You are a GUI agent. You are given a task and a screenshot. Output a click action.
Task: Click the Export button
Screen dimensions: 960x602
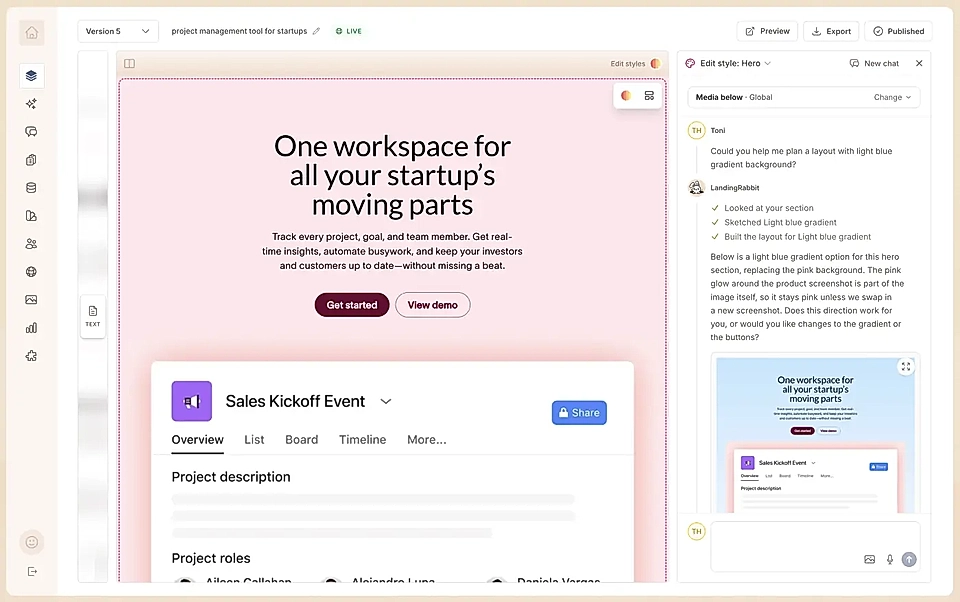[831, 31]
